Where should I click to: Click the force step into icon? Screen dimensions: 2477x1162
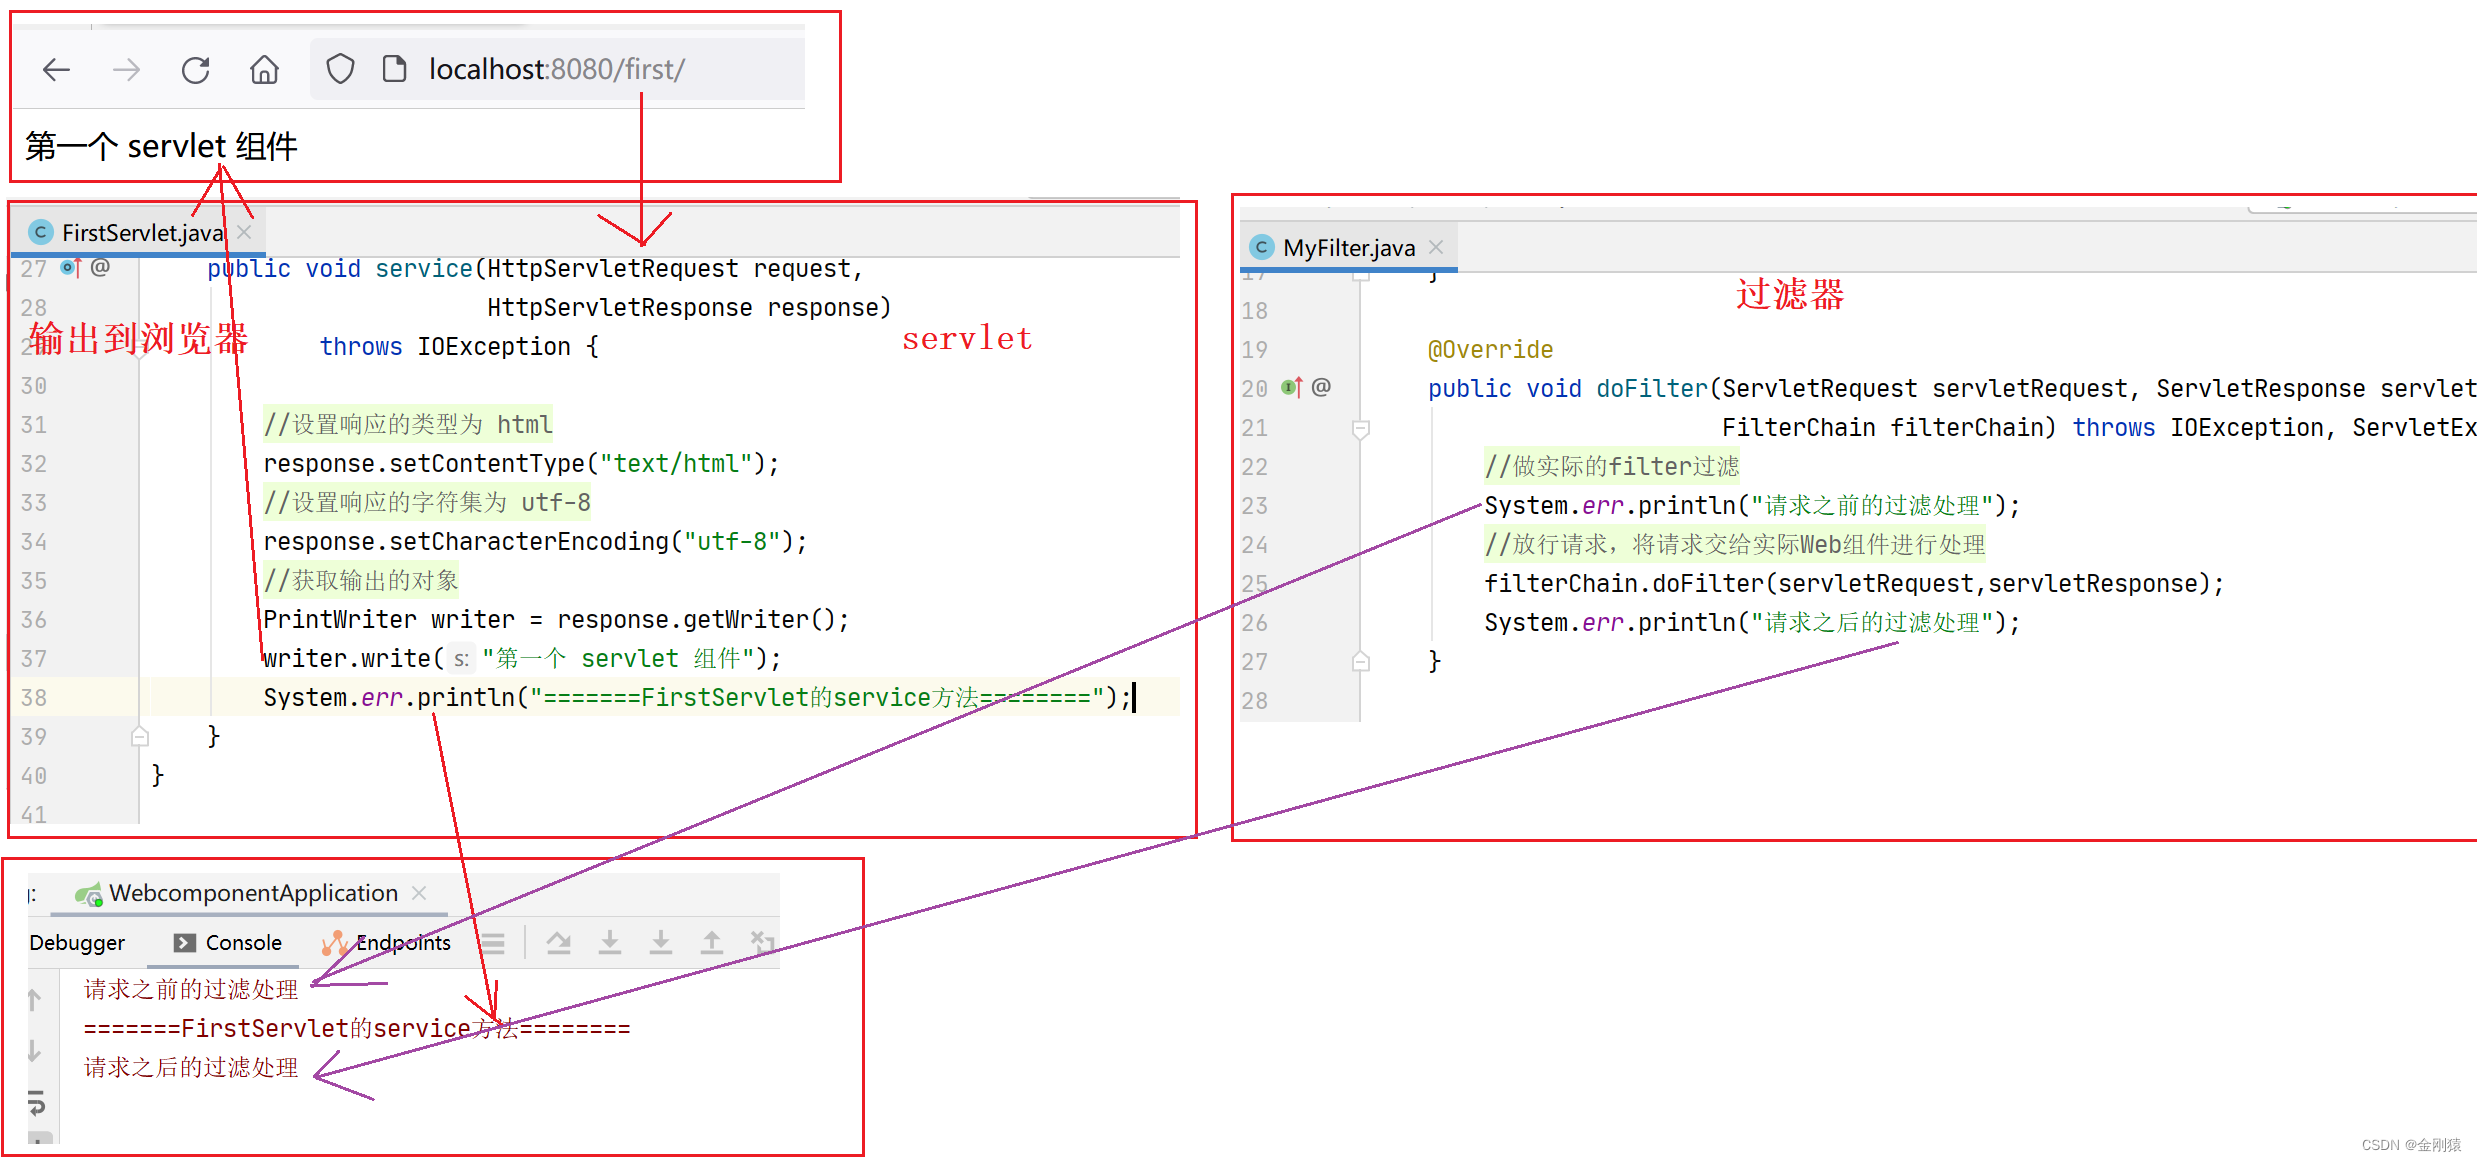661,942
